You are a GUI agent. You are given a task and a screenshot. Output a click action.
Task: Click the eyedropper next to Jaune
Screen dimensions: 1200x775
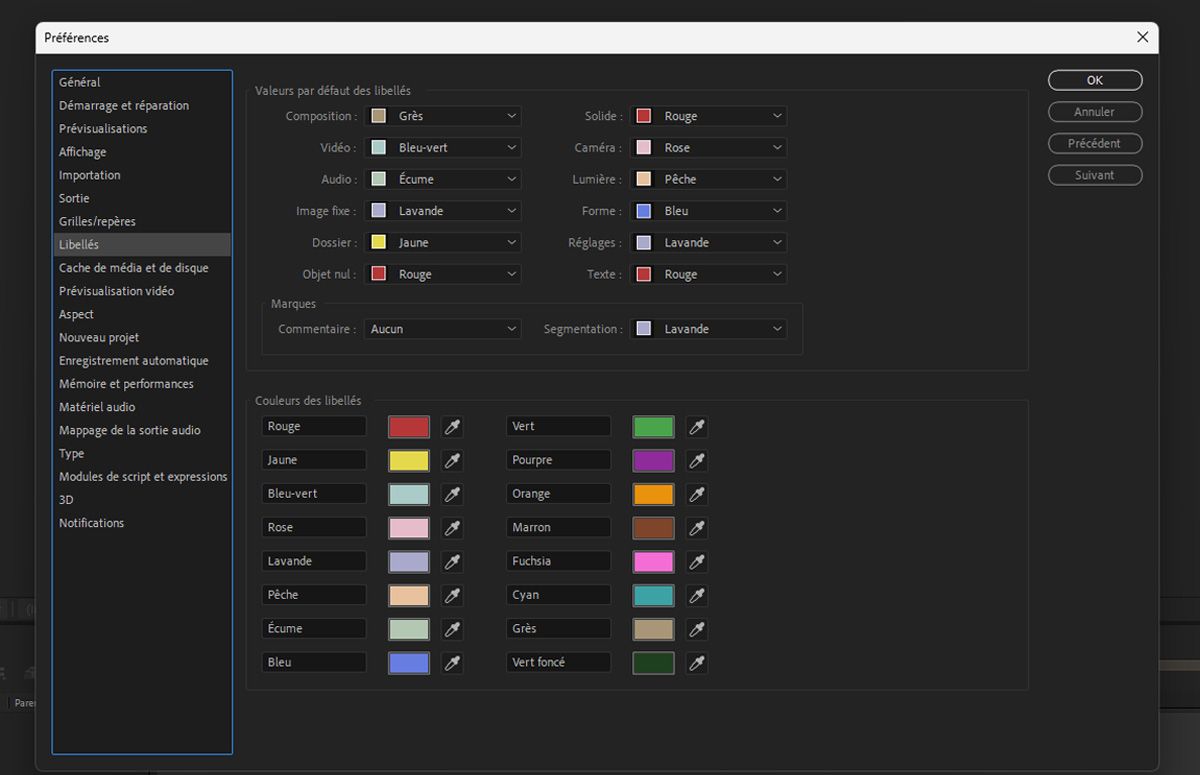(x=452, y=461)
